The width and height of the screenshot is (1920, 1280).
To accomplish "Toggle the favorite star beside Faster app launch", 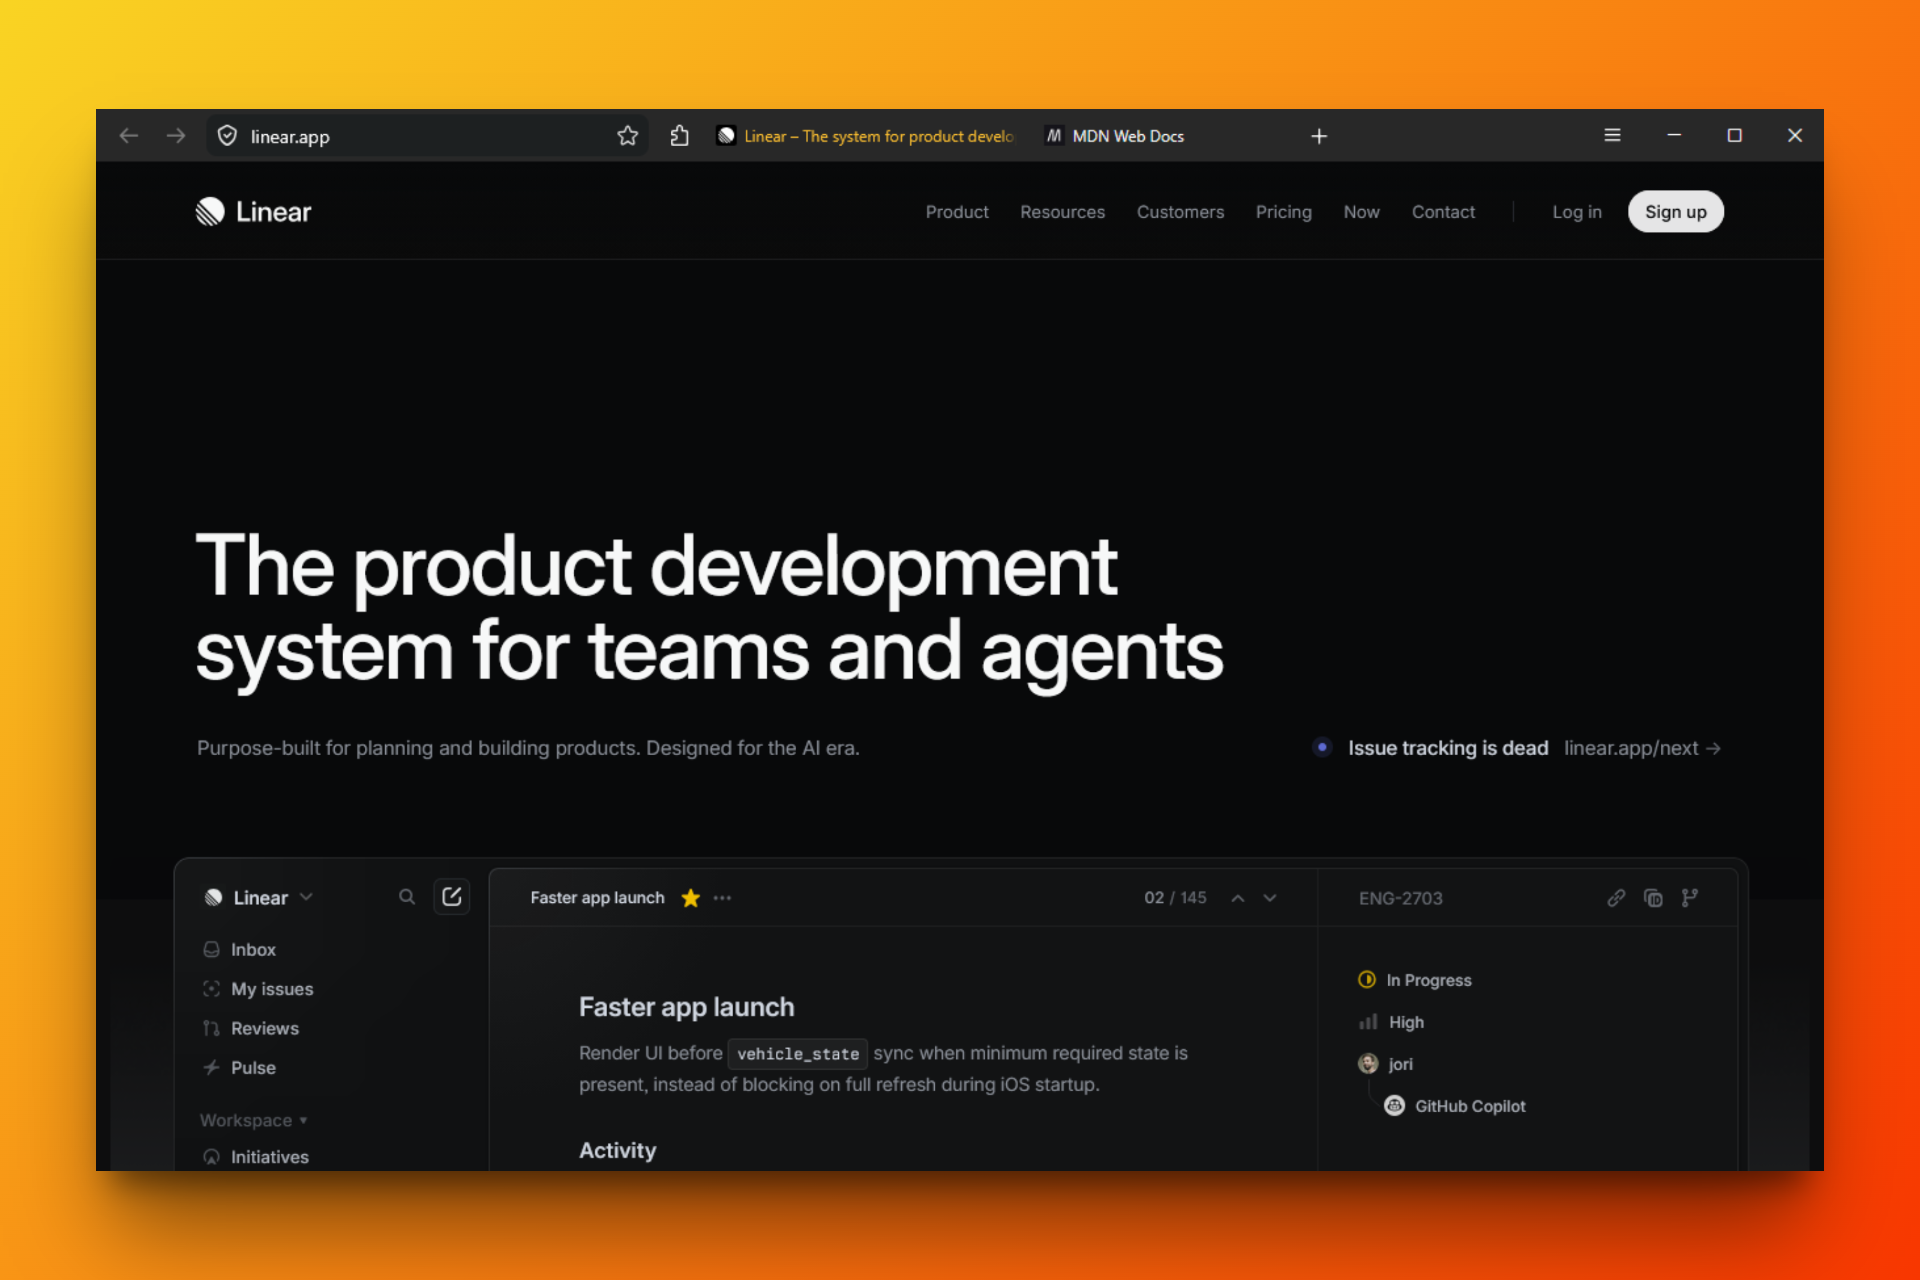I will (690, 898).
